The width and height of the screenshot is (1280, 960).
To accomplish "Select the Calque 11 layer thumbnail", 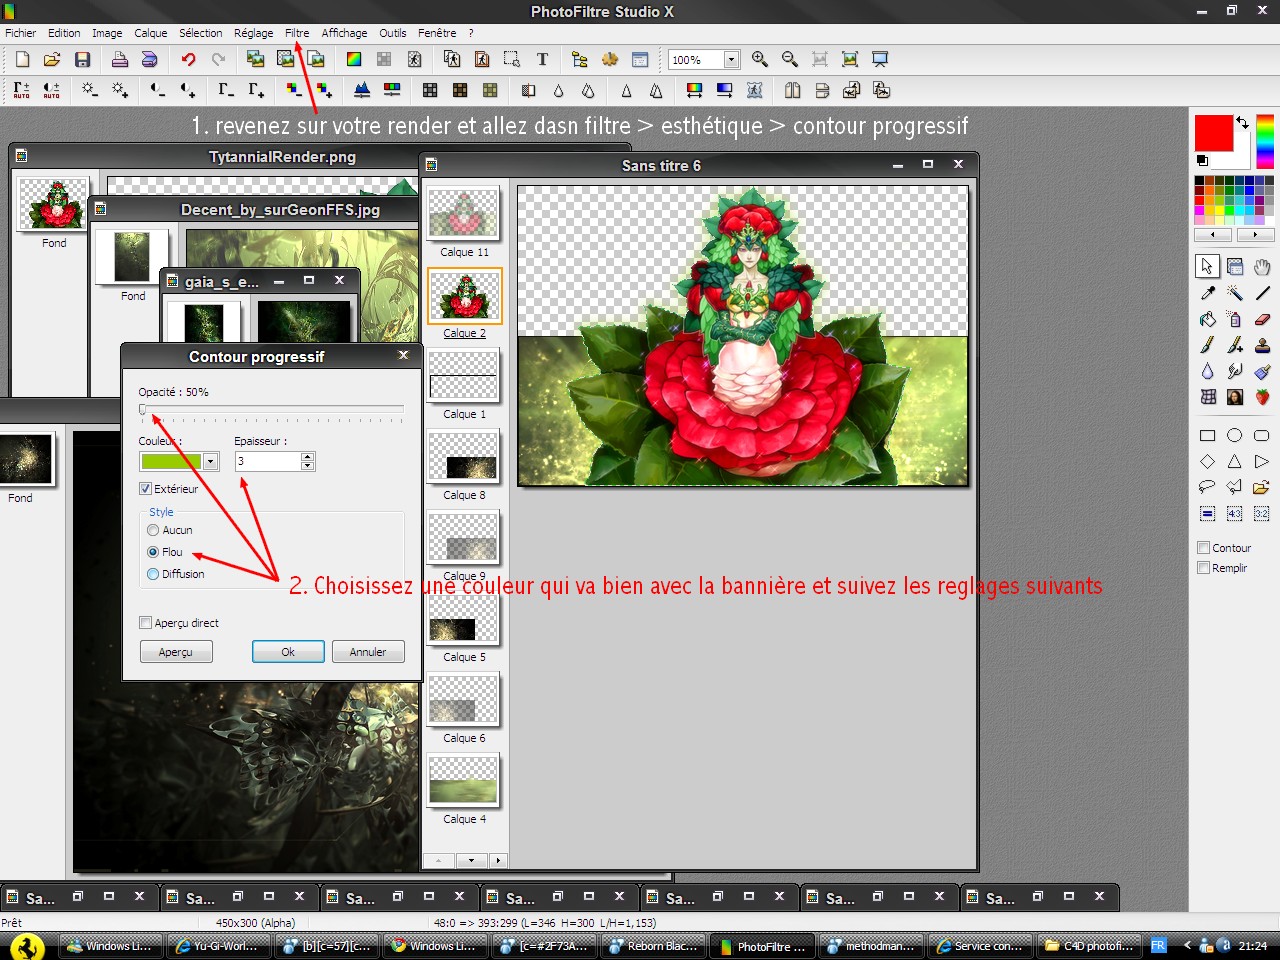I will tap(463, 213).
